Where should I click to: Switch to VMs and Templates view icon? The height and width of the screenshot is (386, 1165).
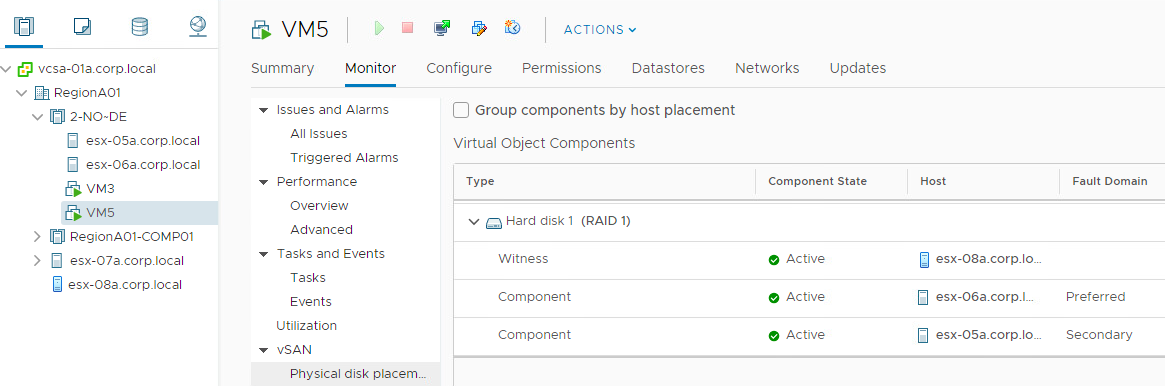82,27
